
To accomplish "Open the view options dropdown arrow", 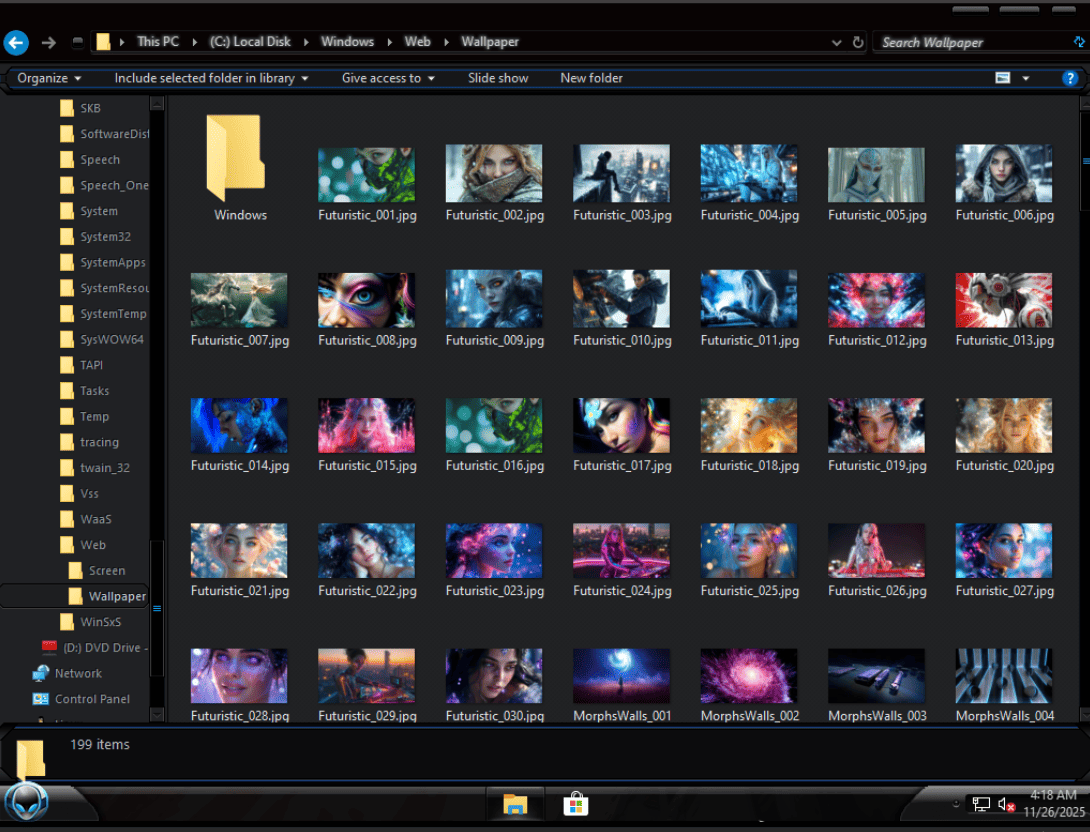I will coord(1025,79).
